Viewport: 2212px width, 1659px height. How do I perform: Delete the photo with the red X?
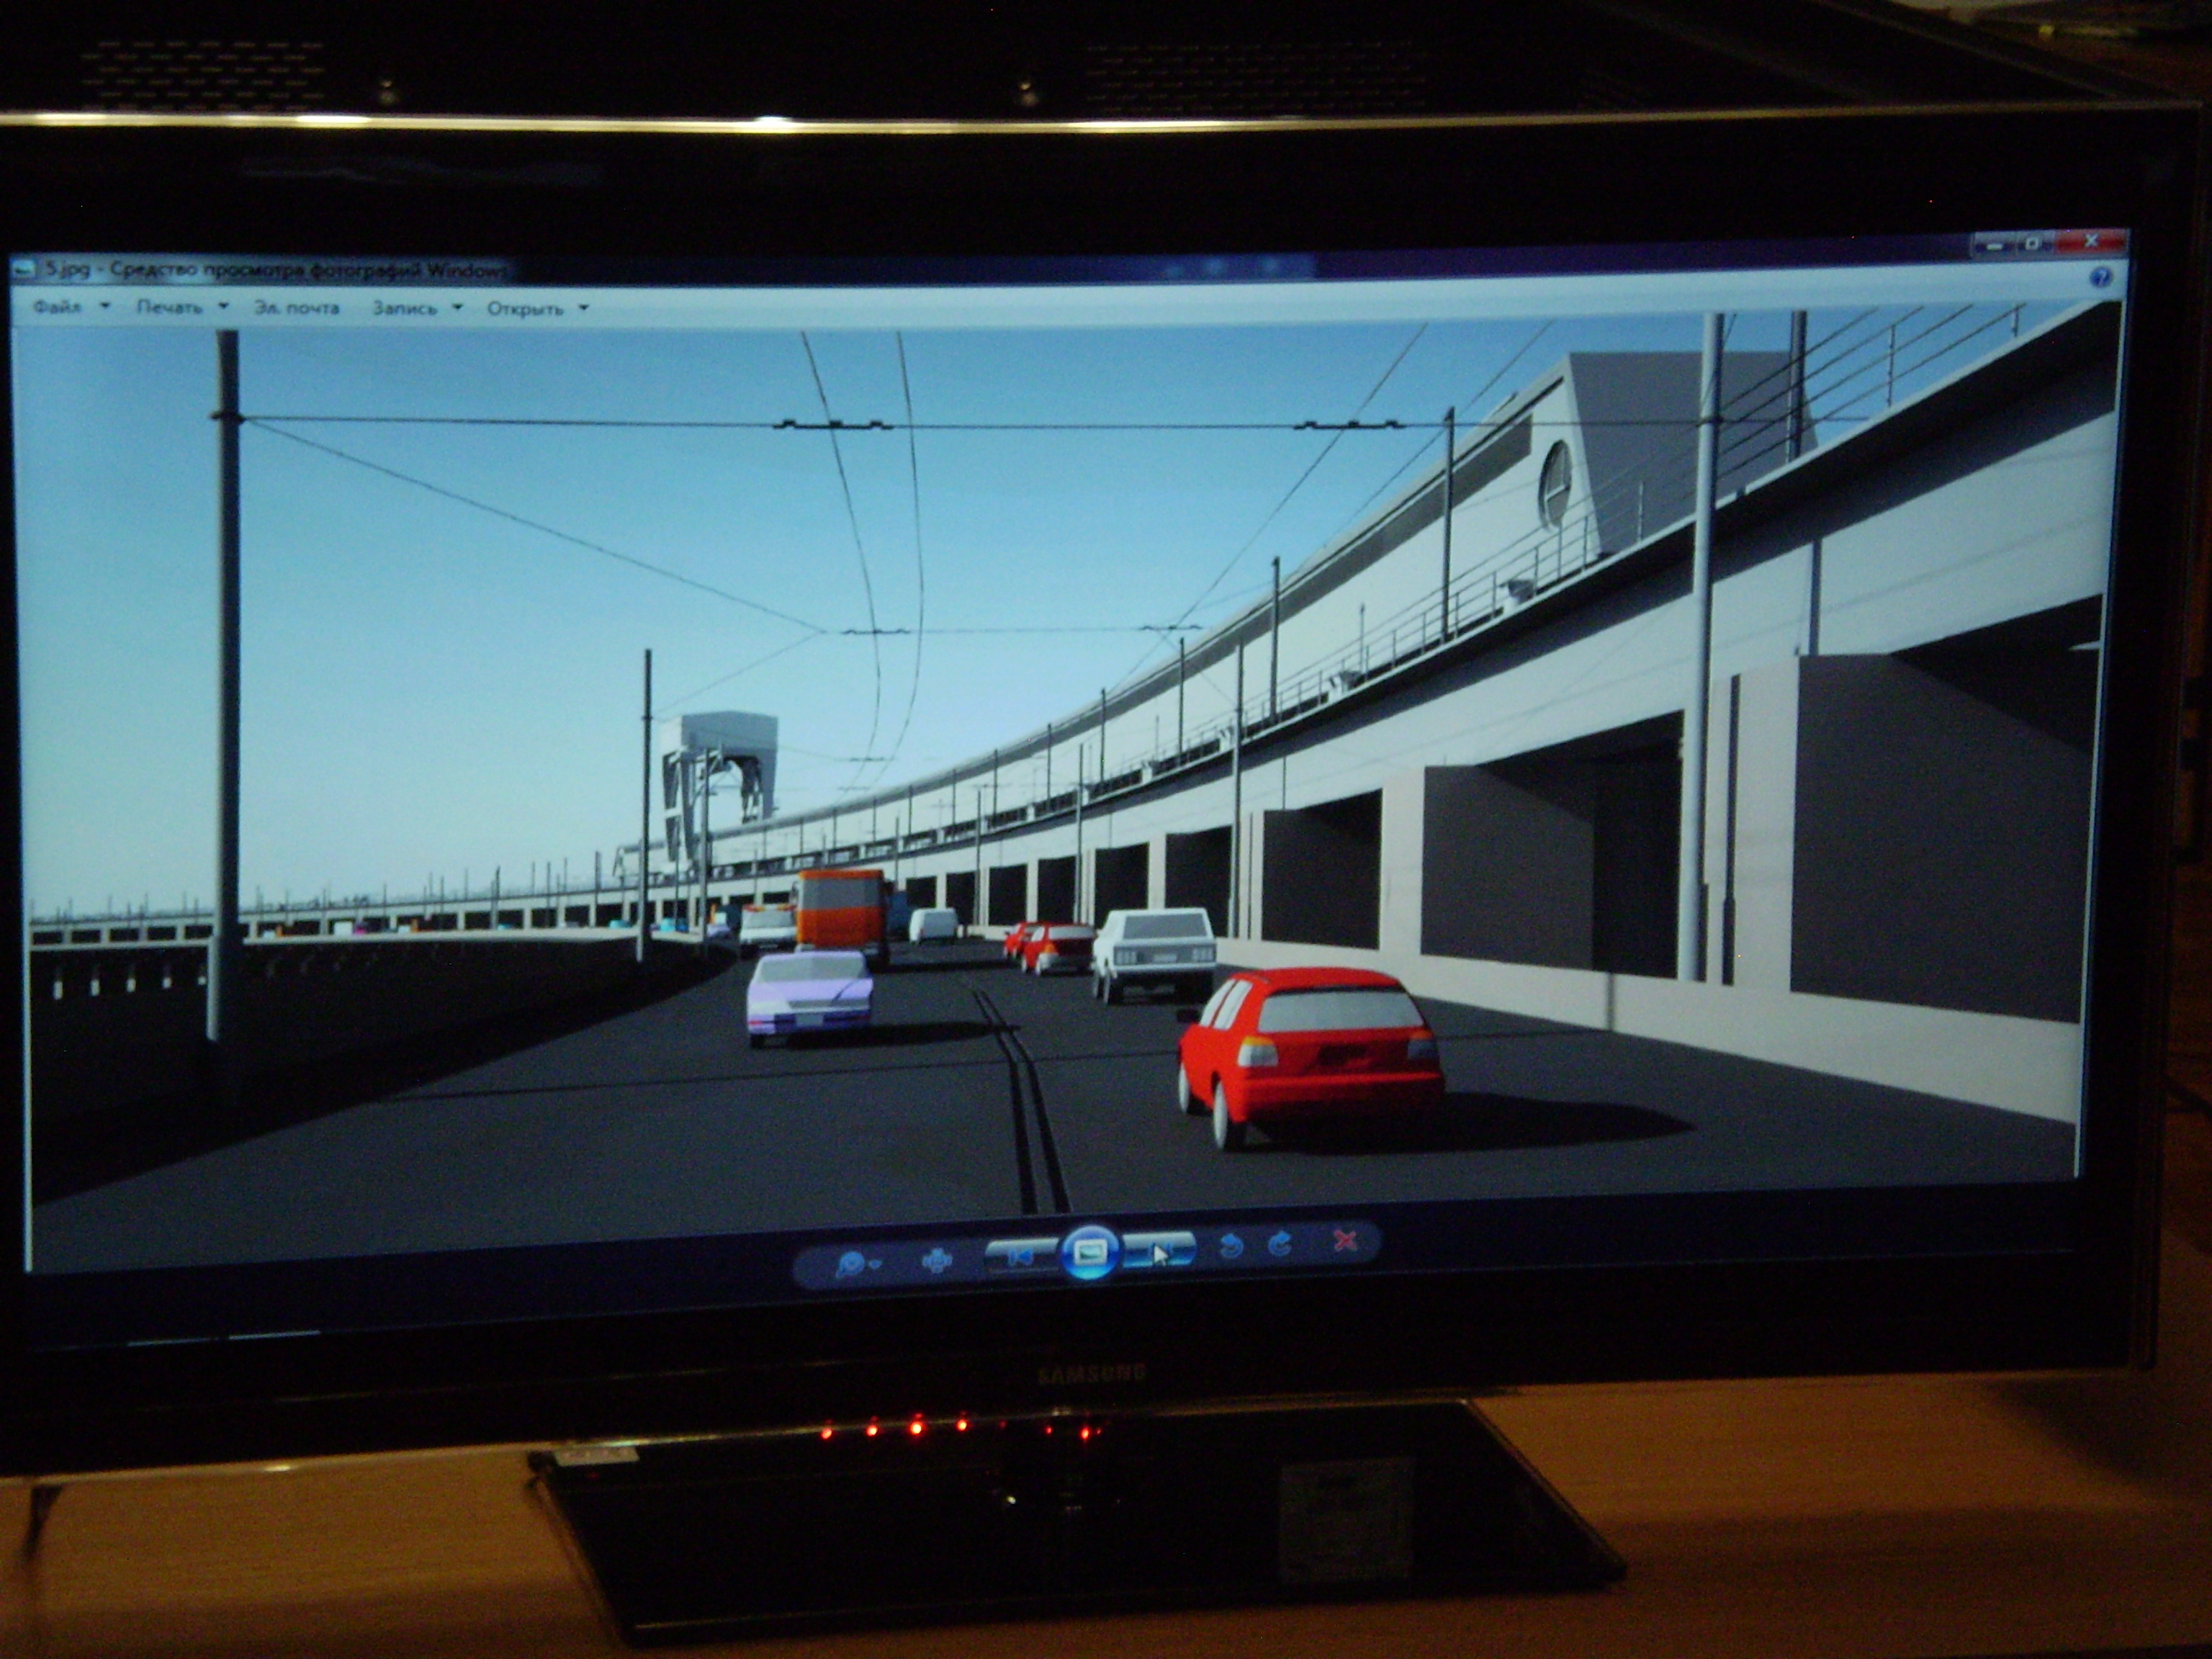pyautogui.click(x=1345, y=1241)
